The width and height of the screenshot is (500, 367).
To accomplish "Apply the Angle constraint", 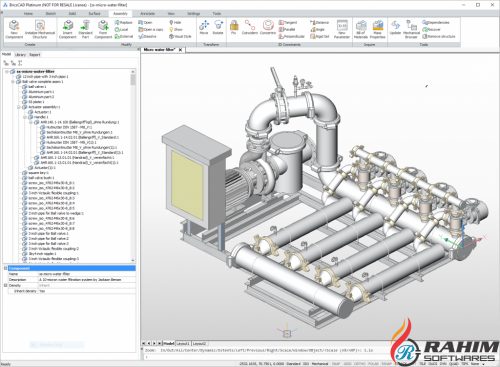I will click(x=317, y=29).
